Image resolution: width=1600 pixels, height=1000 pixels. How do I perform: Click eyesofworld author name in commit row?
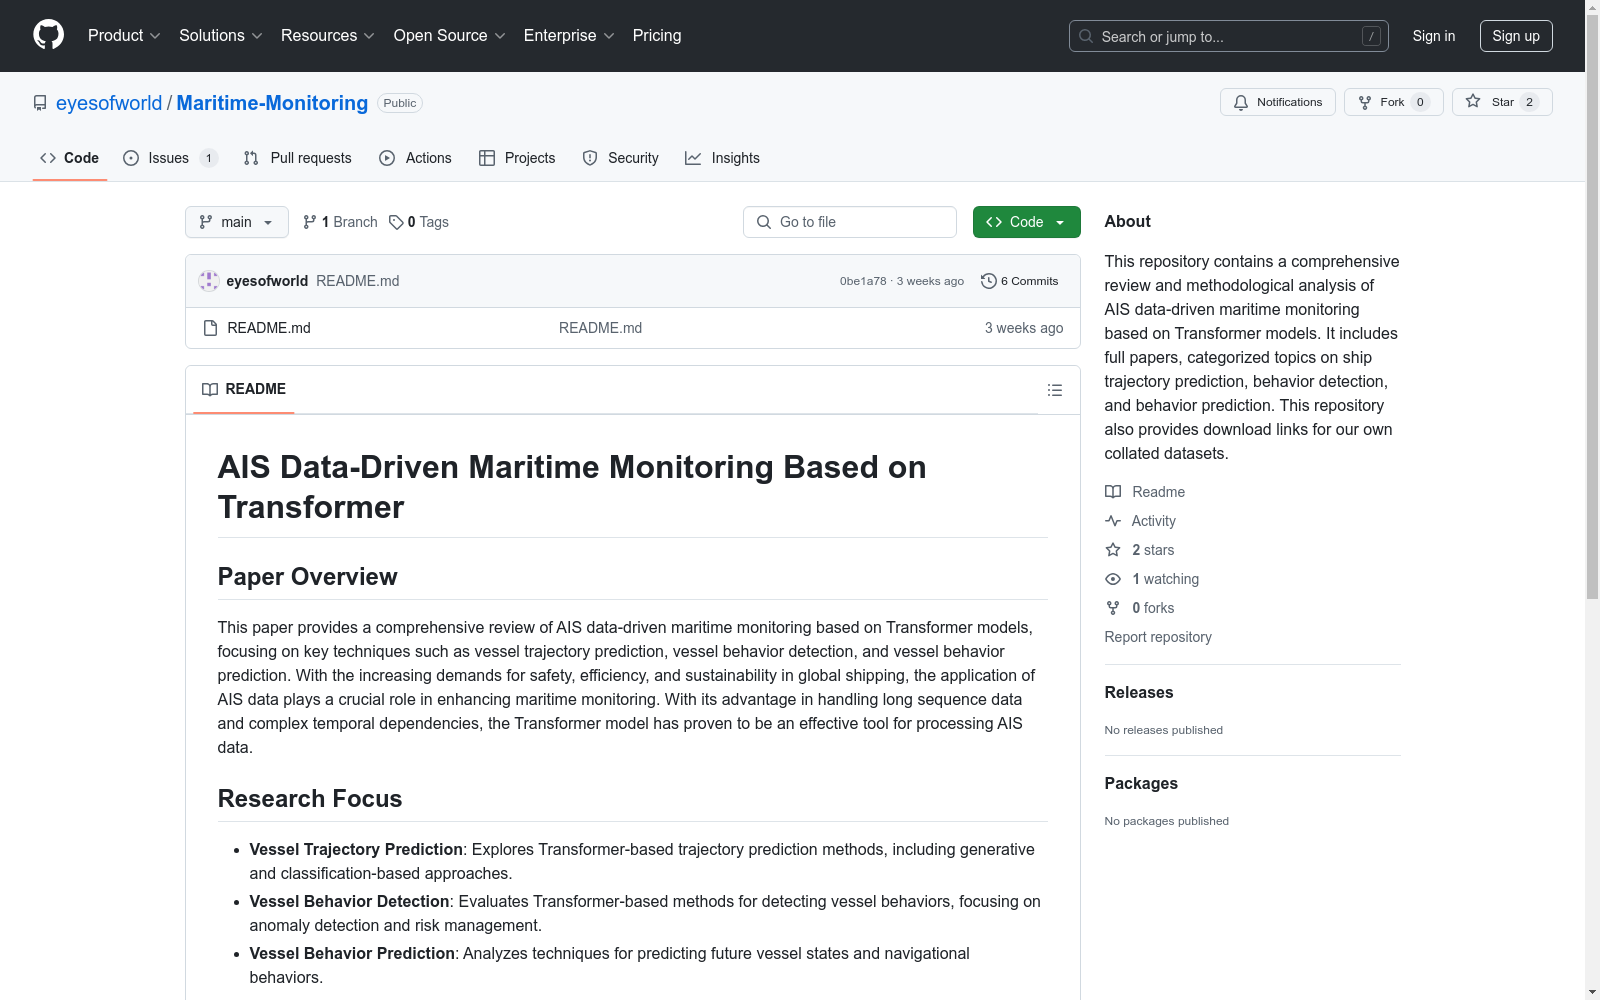(267, 281)
